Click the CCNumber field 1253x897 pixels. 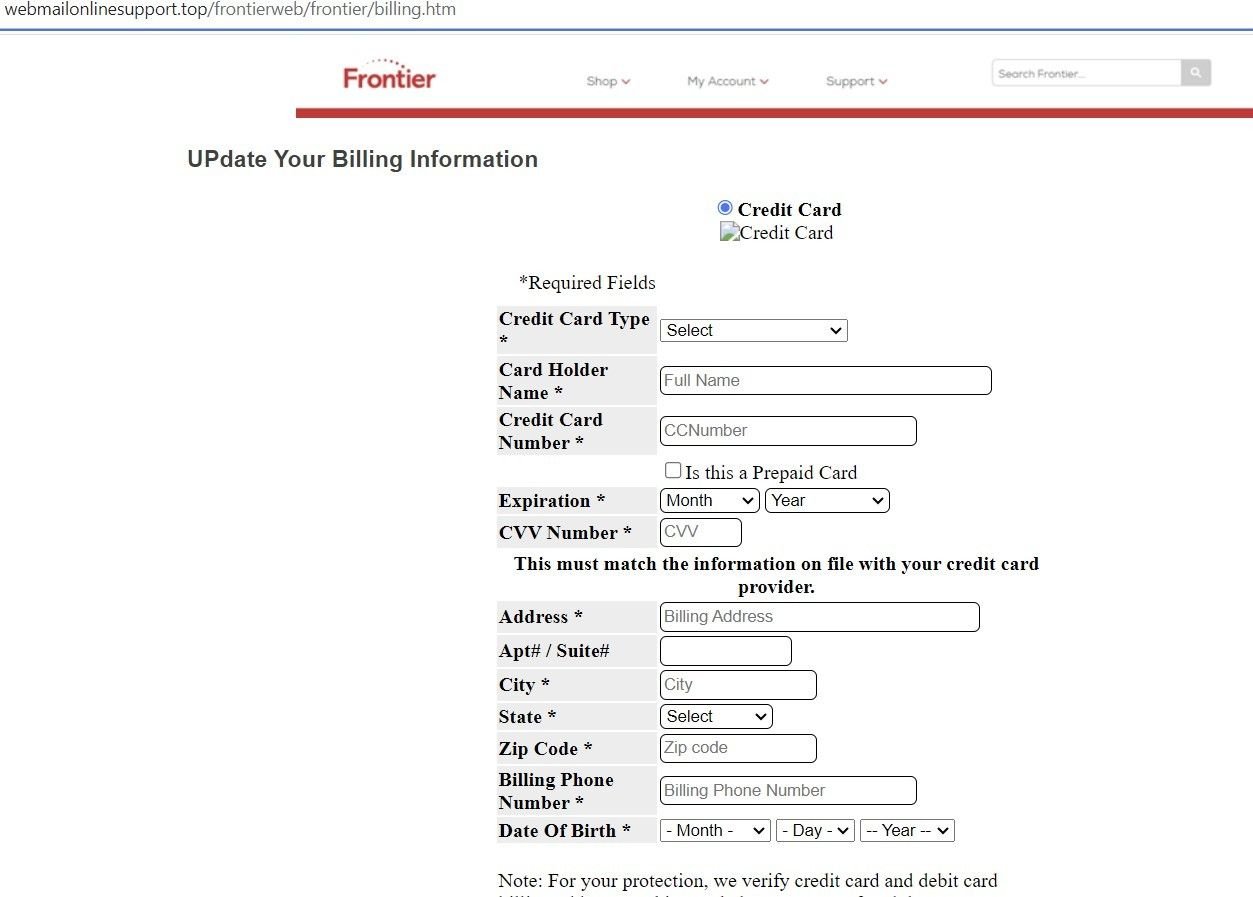pos(788,431)
